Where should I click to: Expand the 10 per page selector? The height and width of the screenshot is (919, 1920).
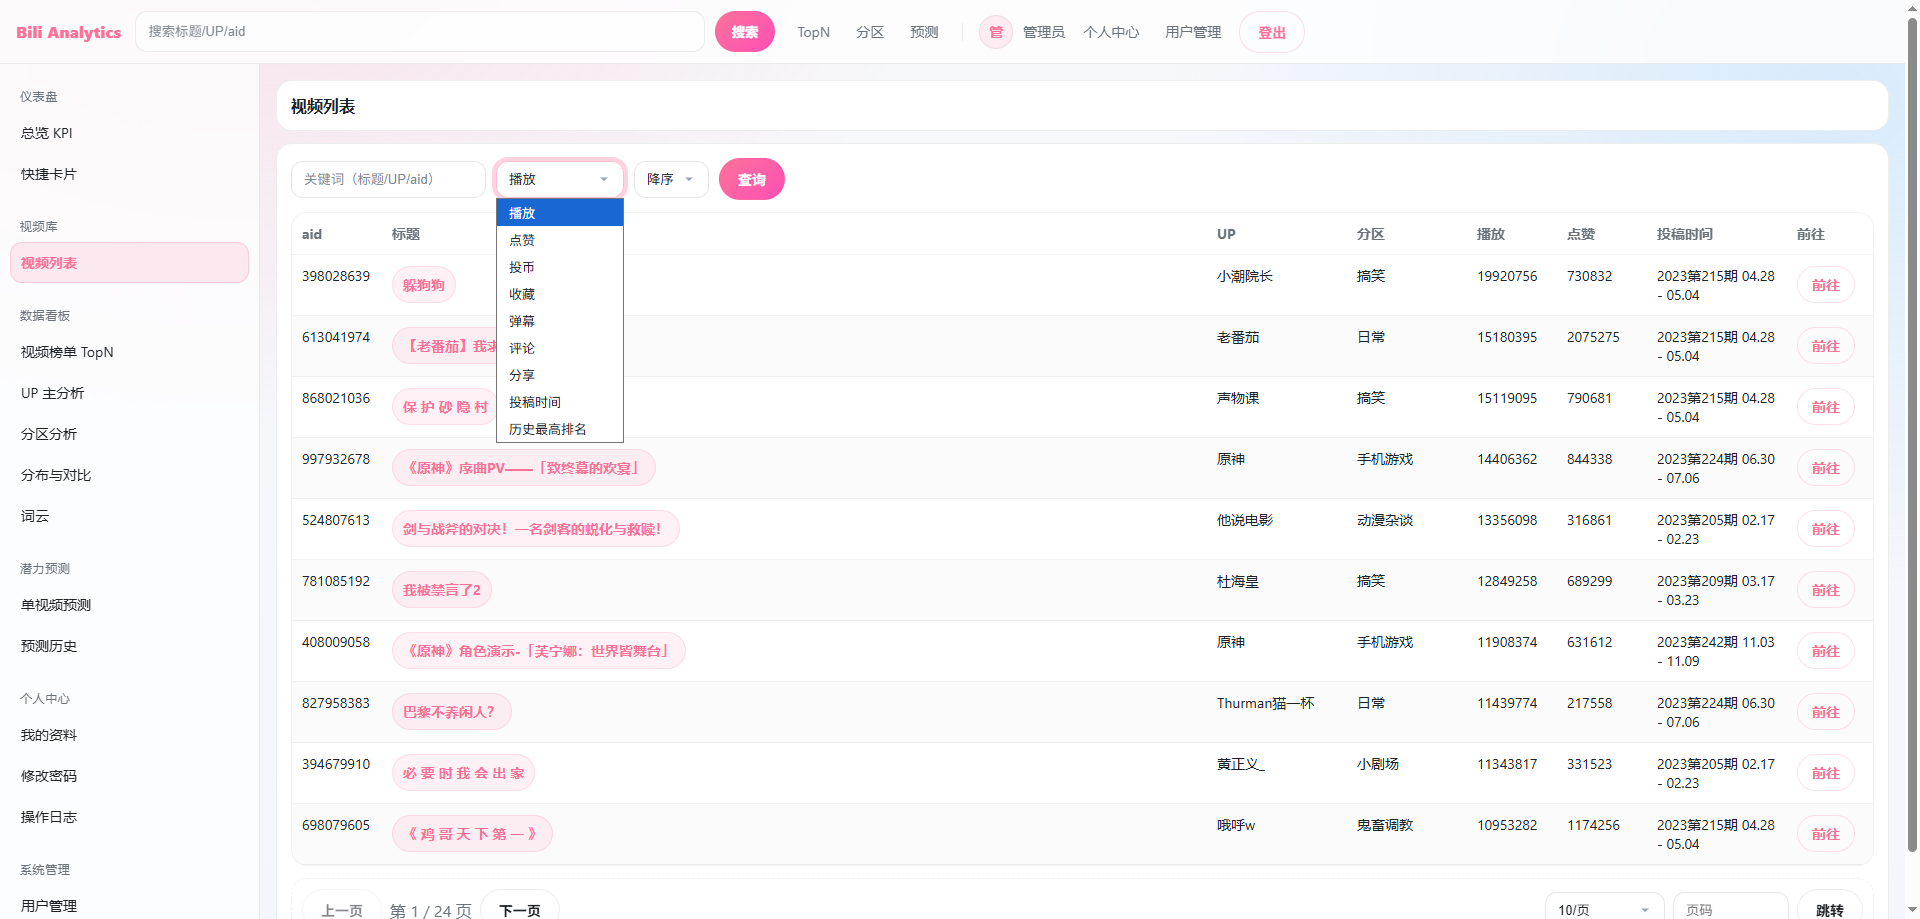tap(1603, 909)
